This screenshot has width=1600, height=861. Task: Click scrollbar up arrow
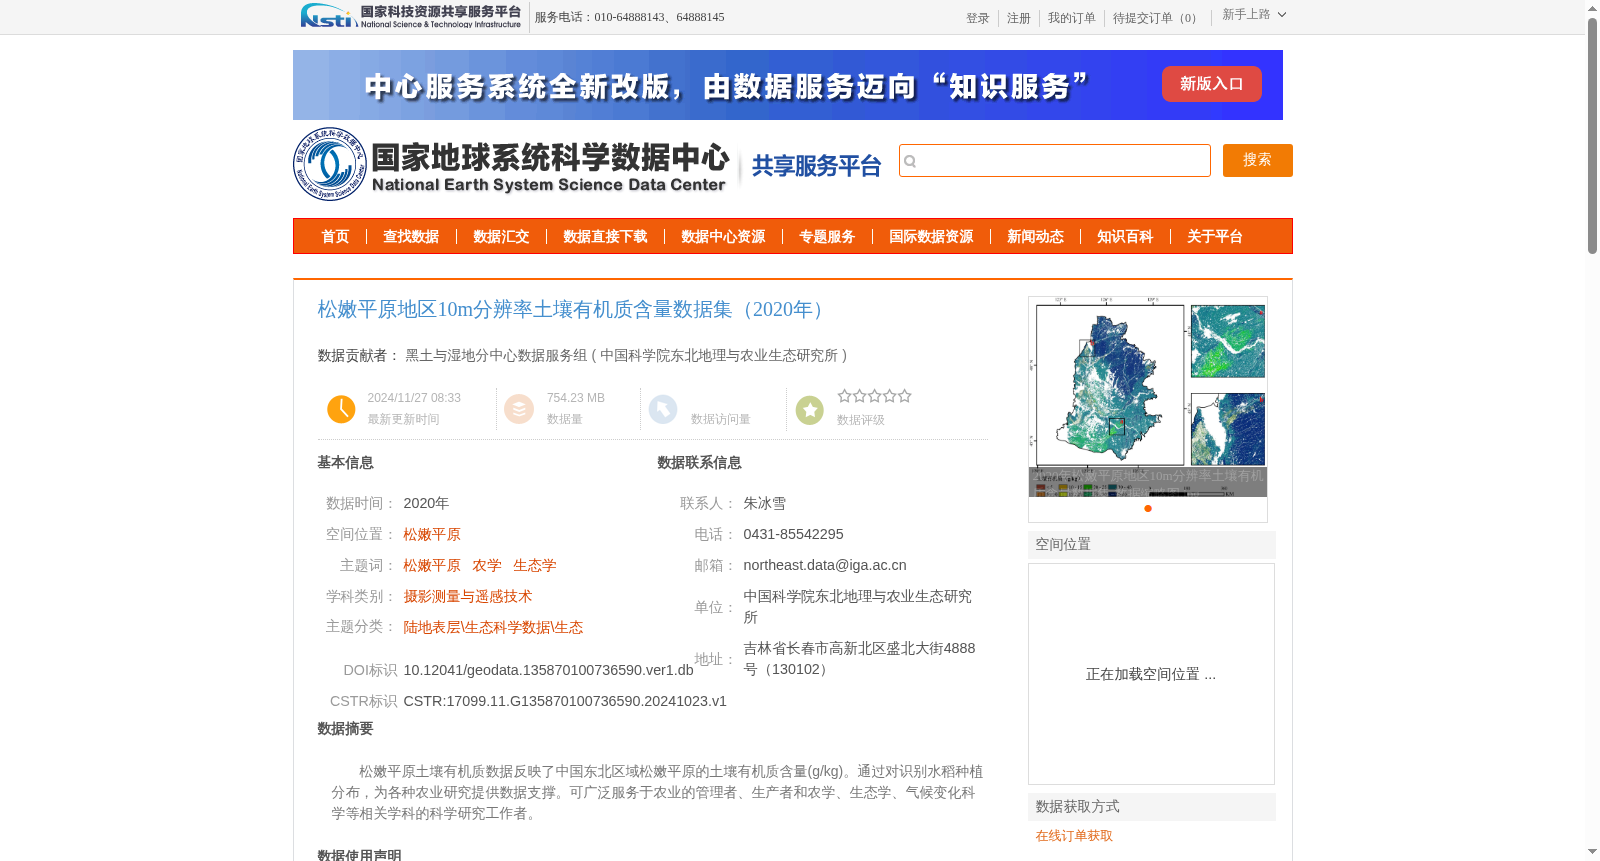tap(1592, 8)
